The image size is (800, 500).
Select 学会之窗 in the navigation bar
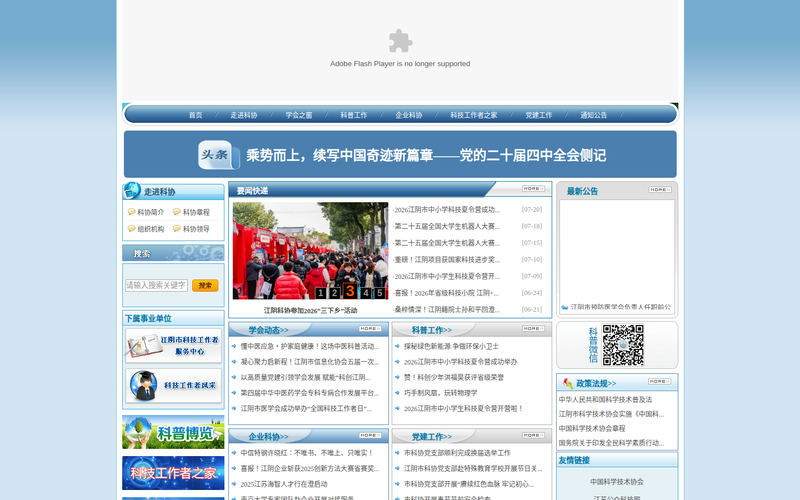[299, 115]
